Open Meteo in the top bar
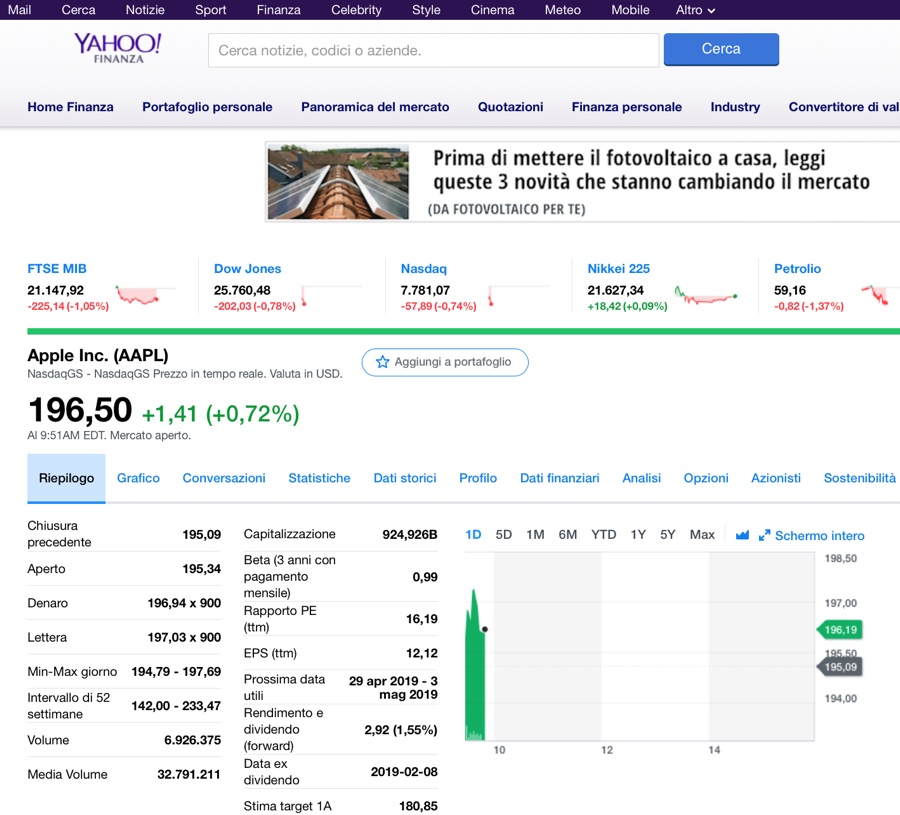This screenshot has height=815, width=900. 562,10
